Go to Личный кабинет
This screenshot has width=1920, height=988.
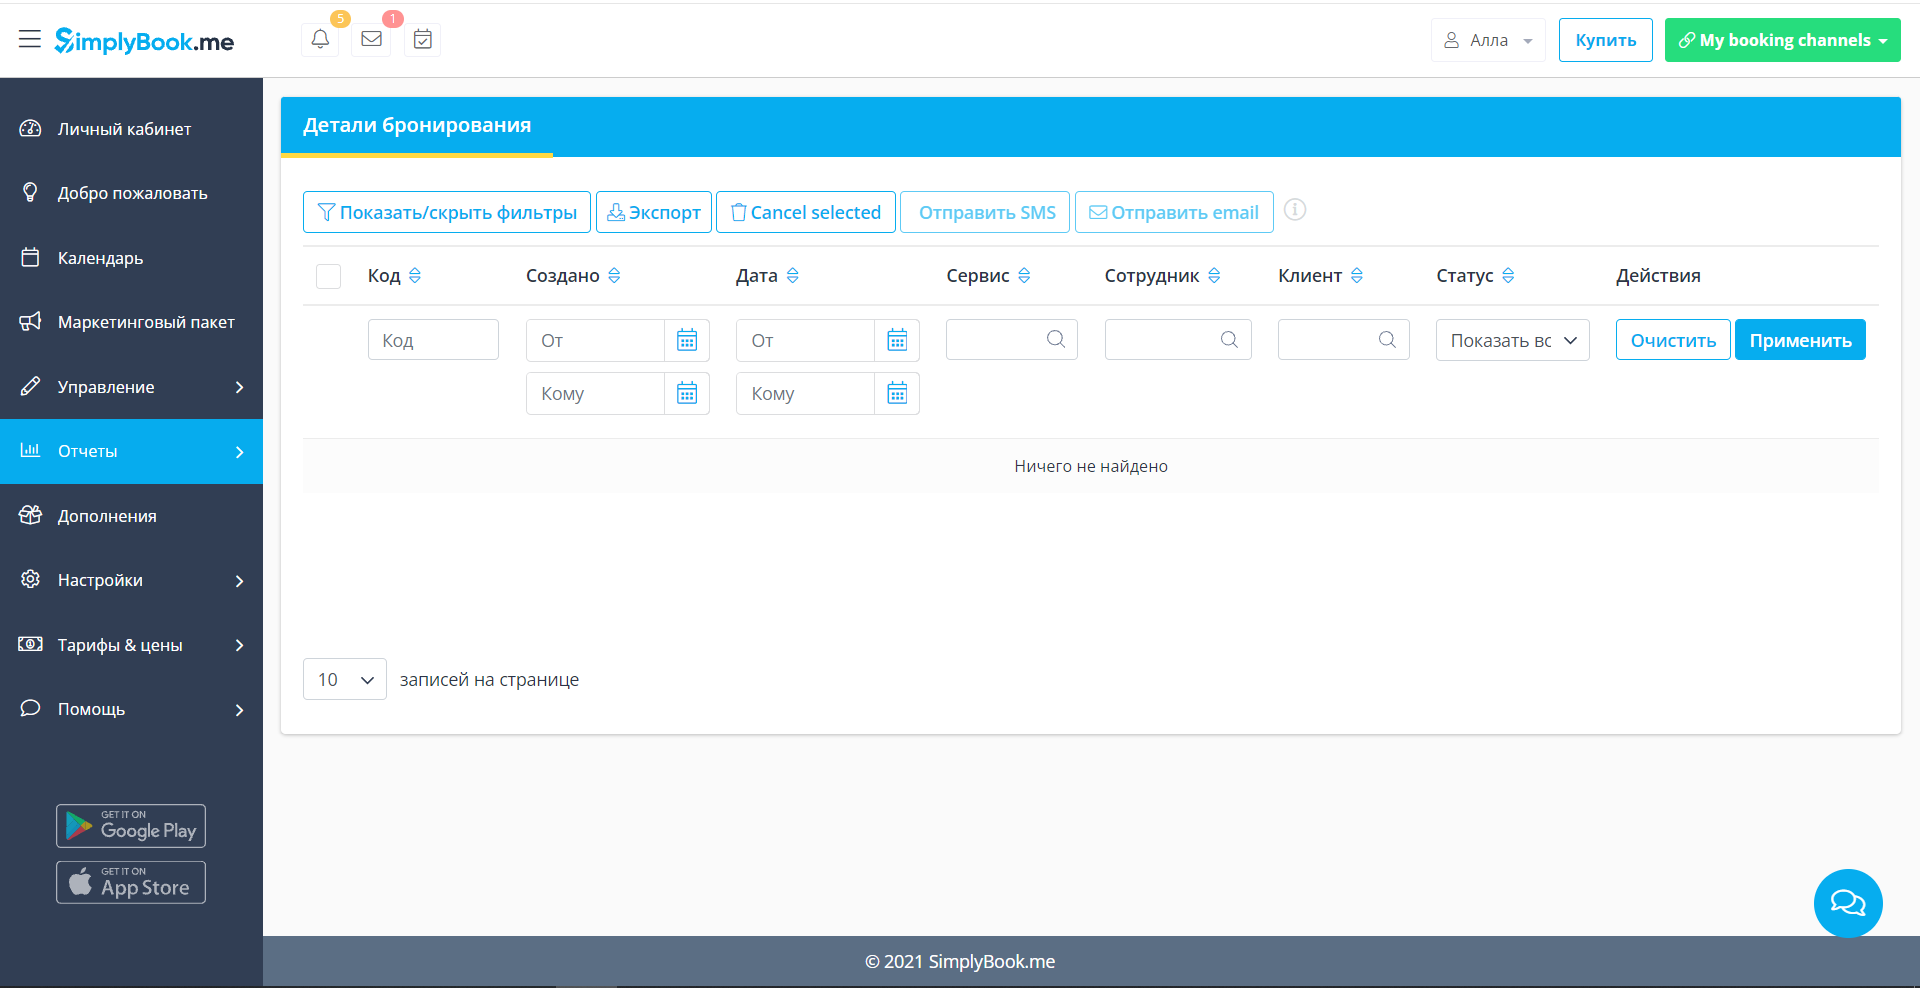(x=131, y=129)
